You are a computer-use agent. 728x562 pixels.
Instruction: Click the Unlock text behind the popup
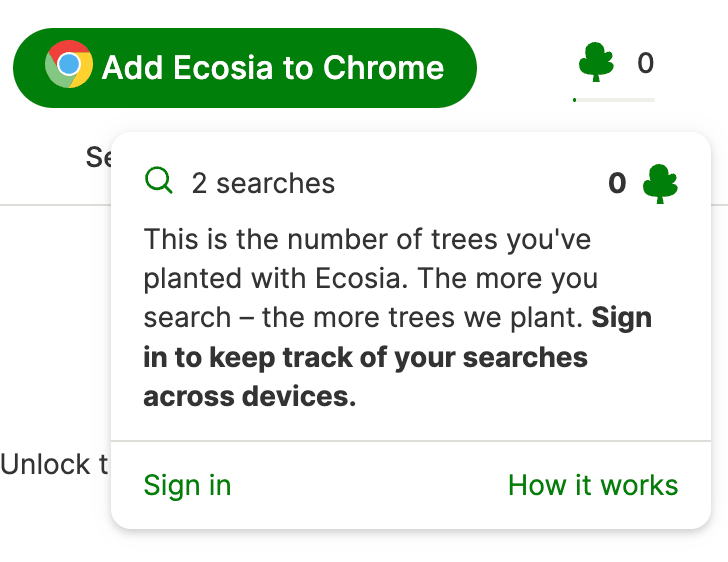tap(54, 464)
